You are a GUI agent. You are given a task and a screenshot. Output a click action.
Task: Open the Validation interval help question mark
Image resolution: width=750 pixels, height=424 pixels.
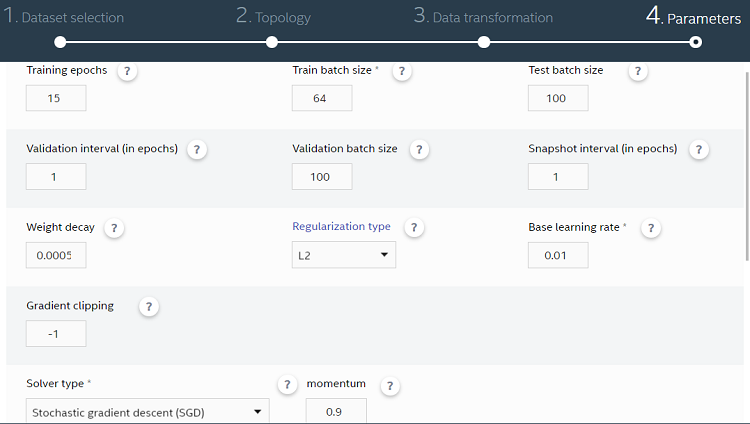pos(197,150)
